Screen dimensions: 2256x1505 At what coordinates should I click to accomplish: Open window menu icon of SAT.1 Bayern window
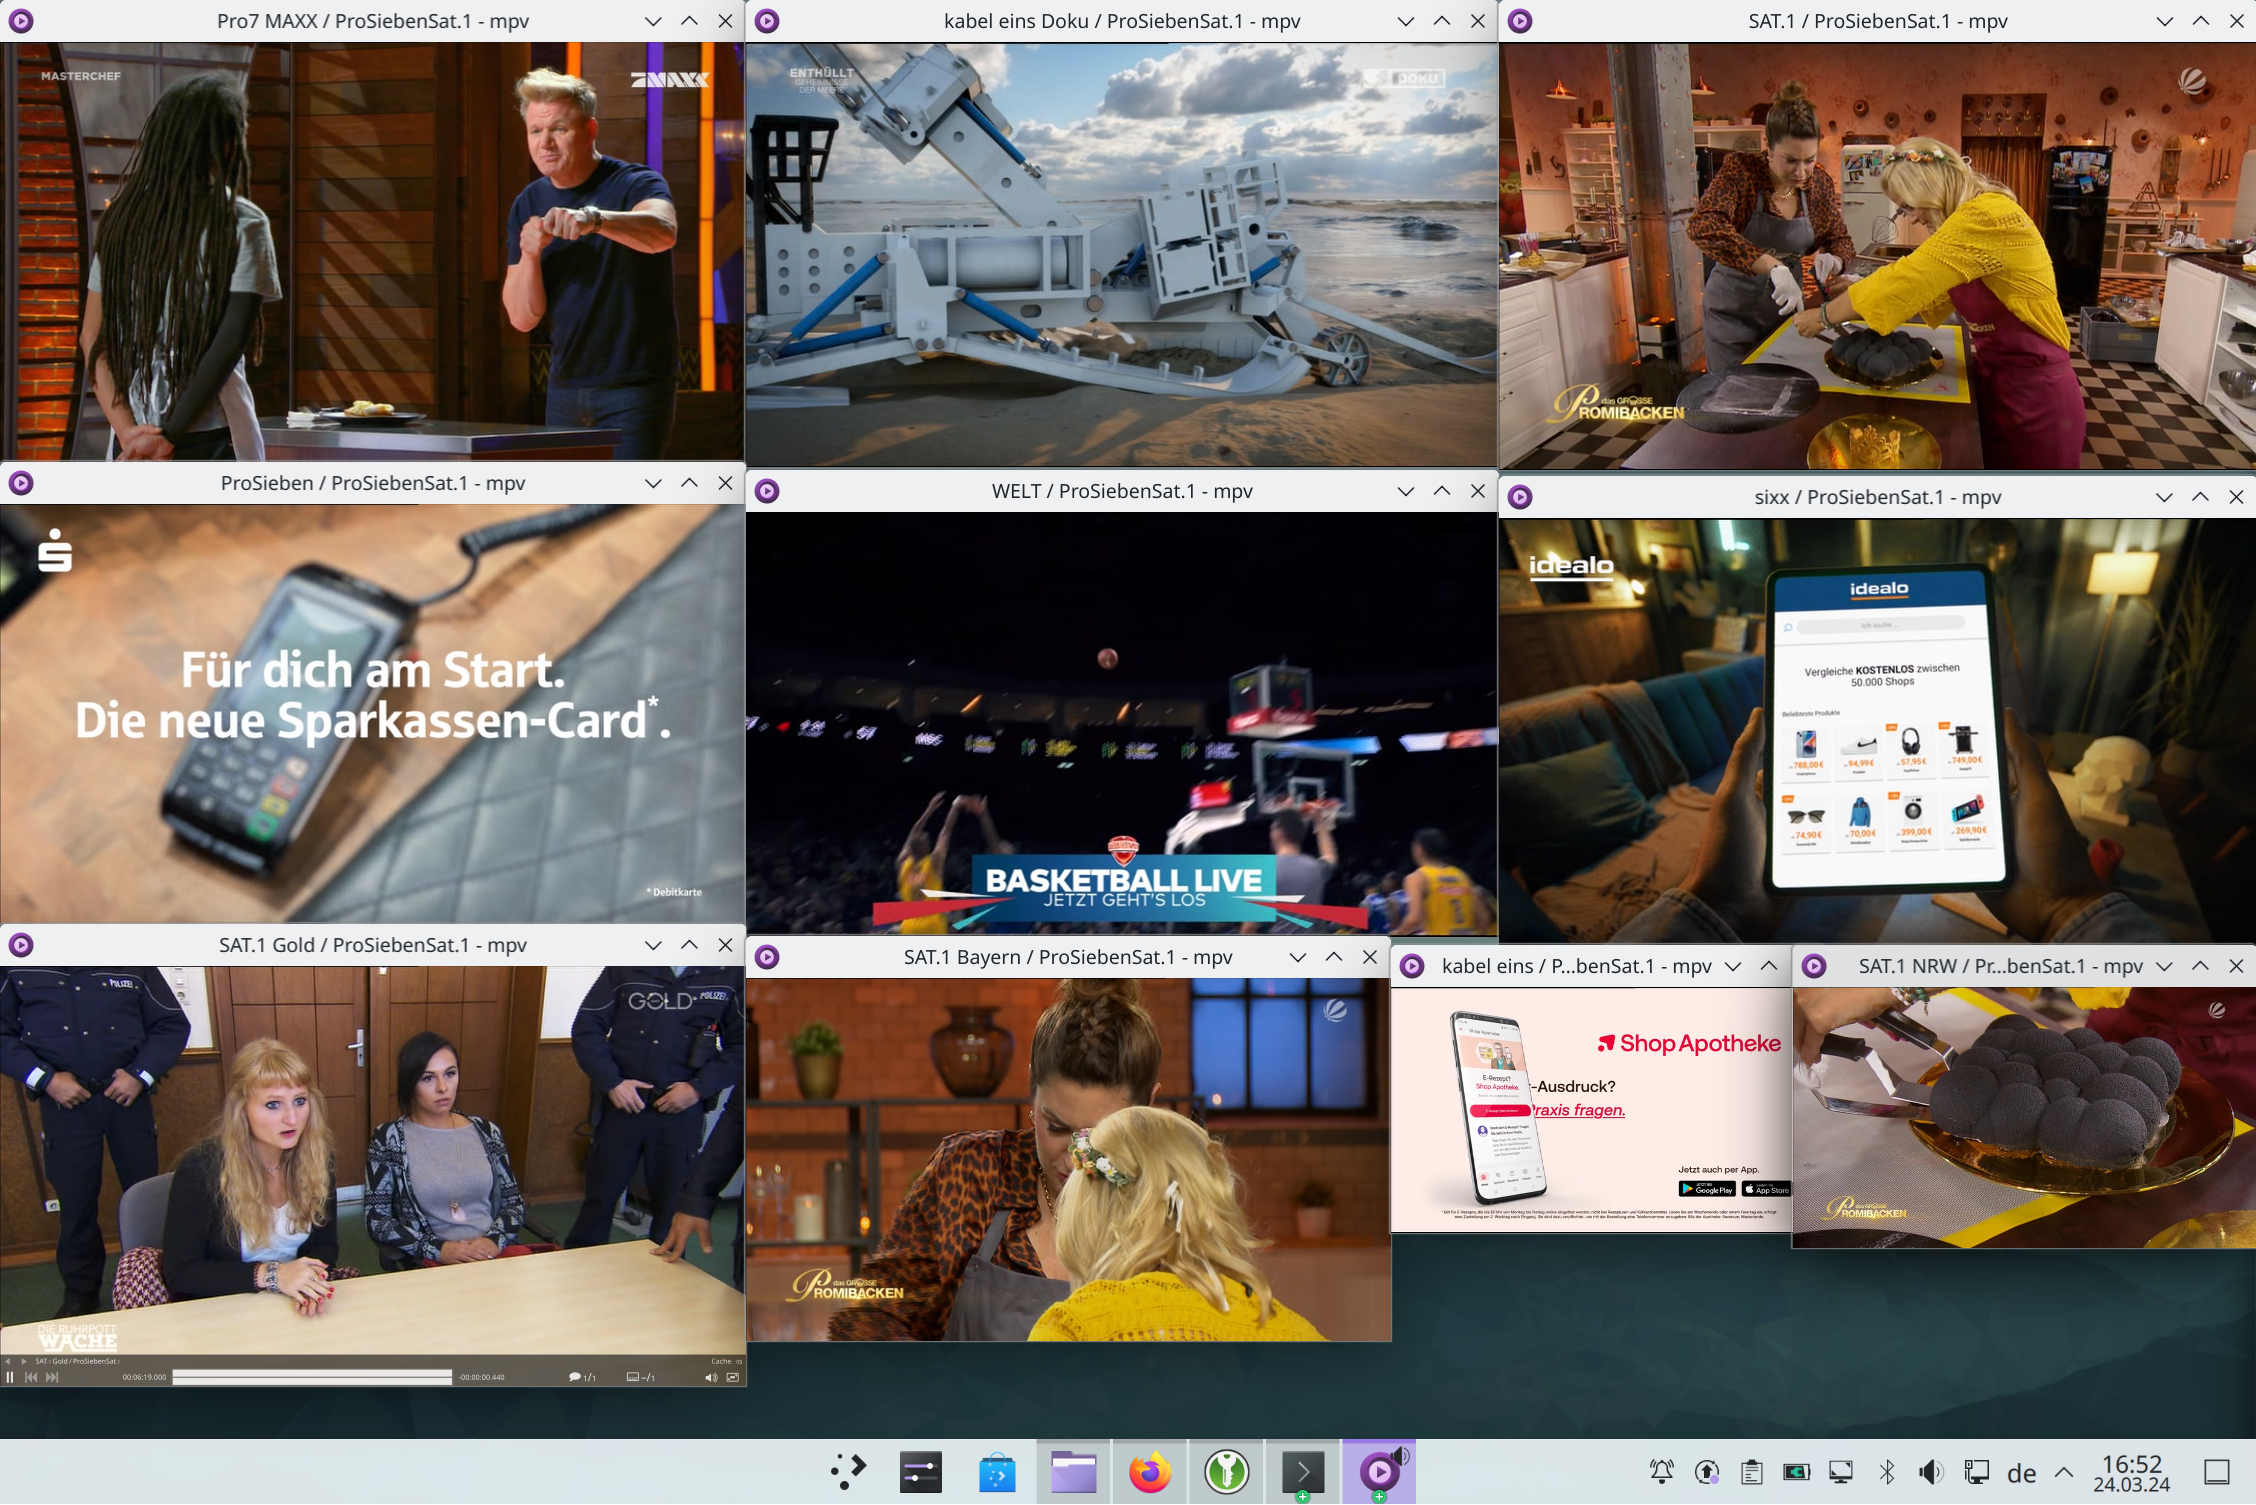(x=767, y=957)
